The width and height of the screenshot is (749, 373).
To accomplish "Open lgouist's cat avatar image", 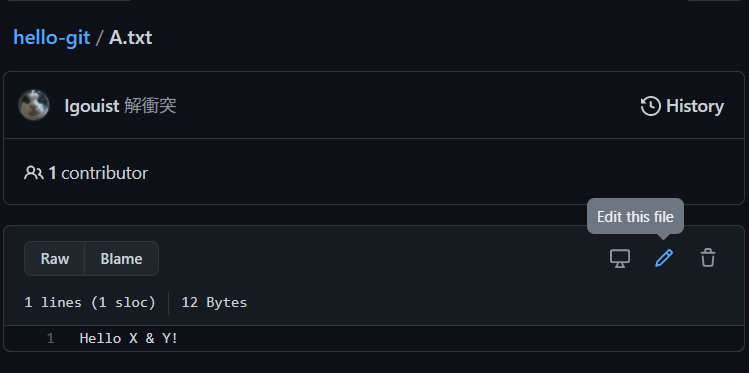I will tap(34, 105).
